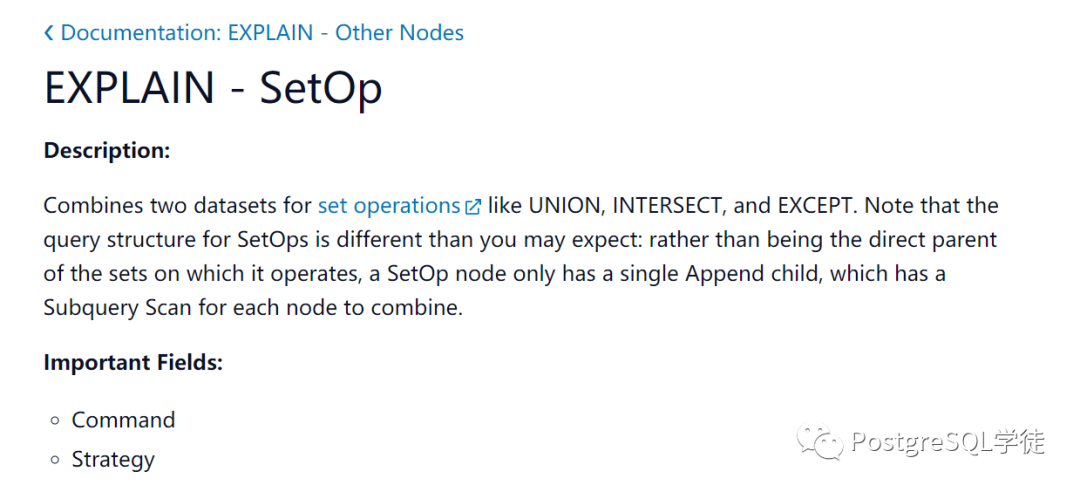
Task: Click the PostgreSQL学徒 watermark text
Action: pos(947,442)
